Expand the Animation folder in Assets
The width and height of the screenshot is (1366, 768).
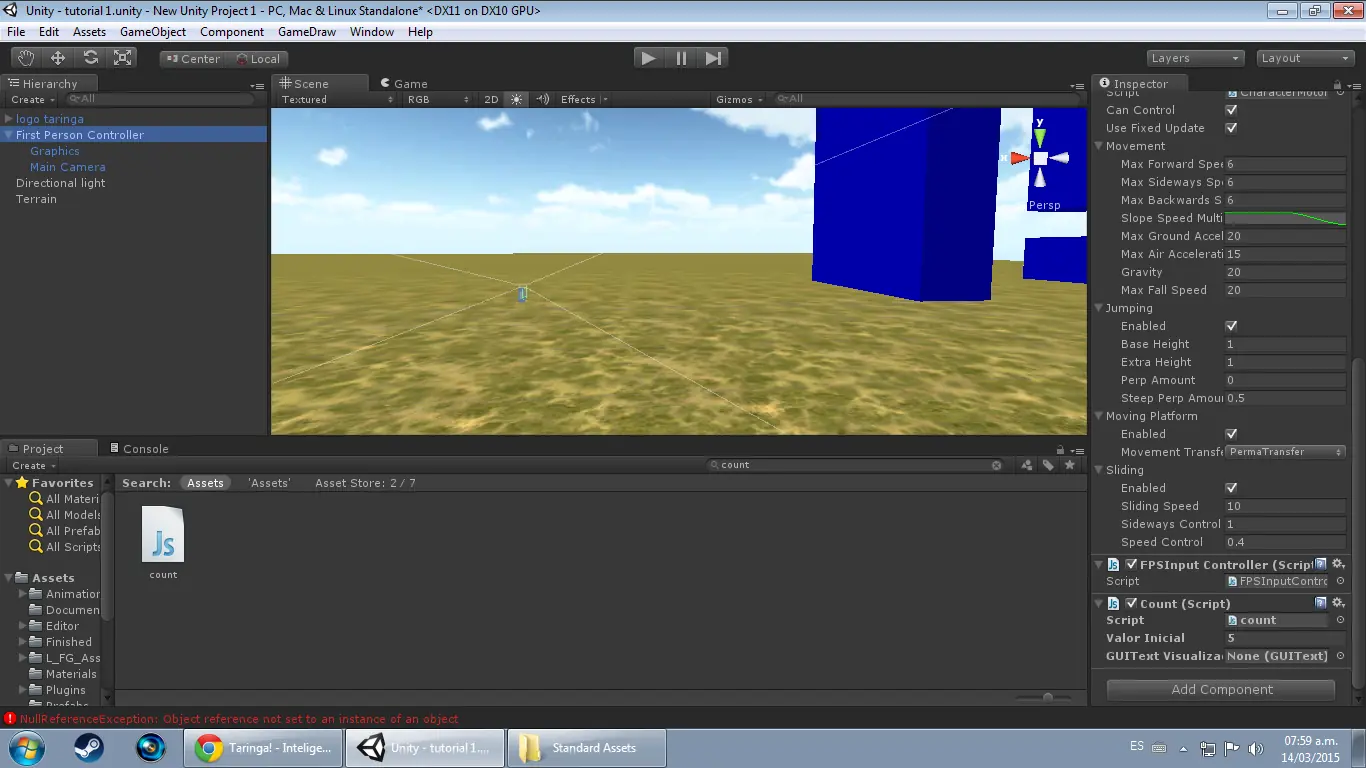pyautogui.click(x=23, y=594)
